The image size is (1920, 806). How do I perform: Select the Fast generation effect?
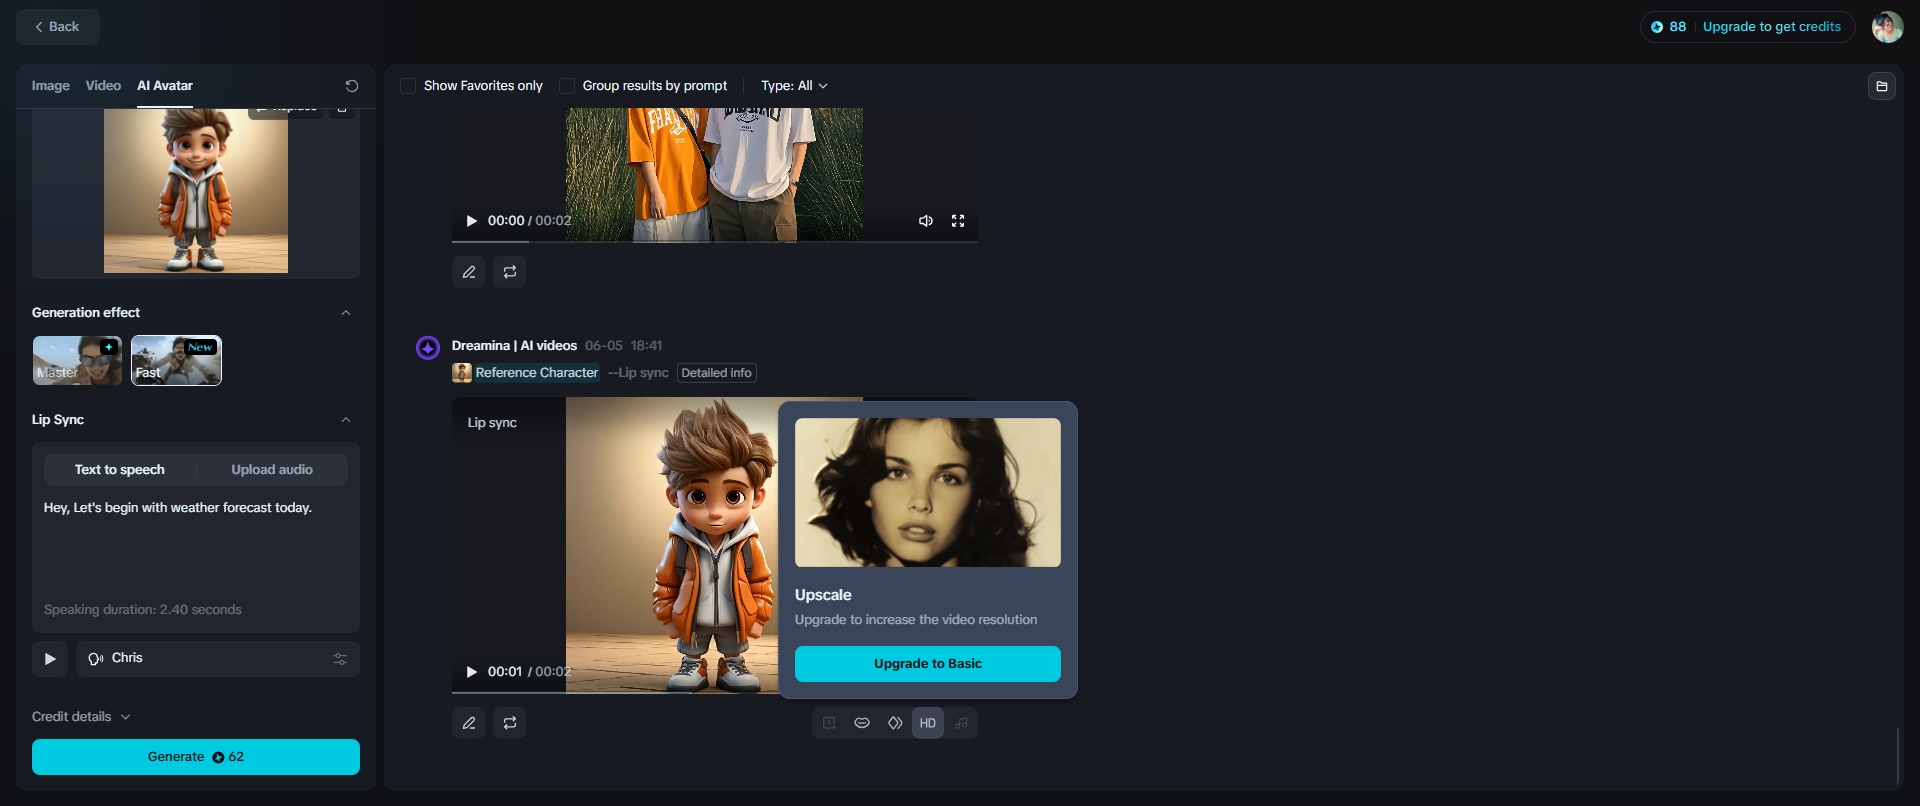[x=176, y=360]
